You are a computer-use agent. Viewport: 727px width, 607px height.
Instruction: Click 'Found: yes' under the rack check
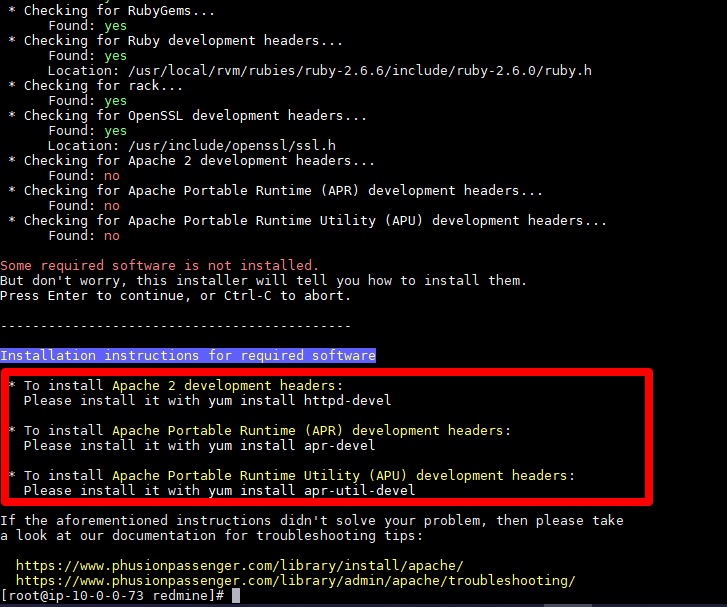tap(88, 101)
